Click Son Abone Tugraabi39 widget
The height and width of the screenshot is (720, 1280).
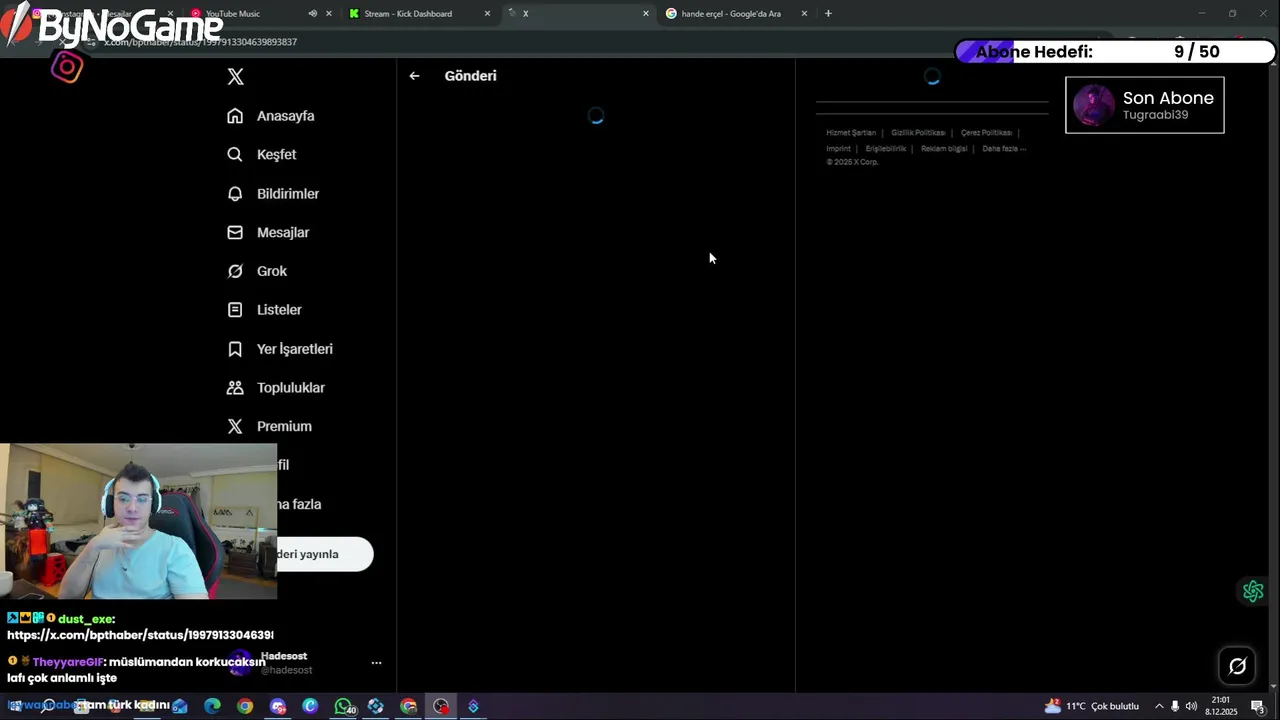click(1145, 105)
